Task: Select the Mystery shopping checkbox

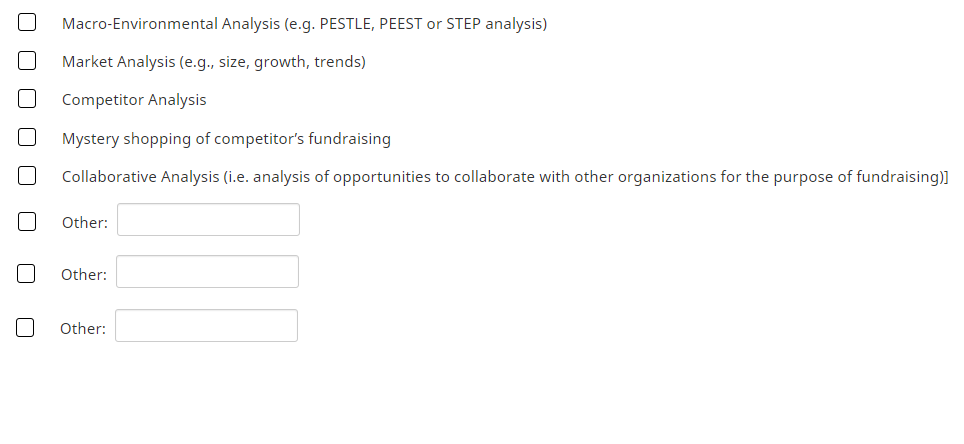Action: tap(27, 138)
